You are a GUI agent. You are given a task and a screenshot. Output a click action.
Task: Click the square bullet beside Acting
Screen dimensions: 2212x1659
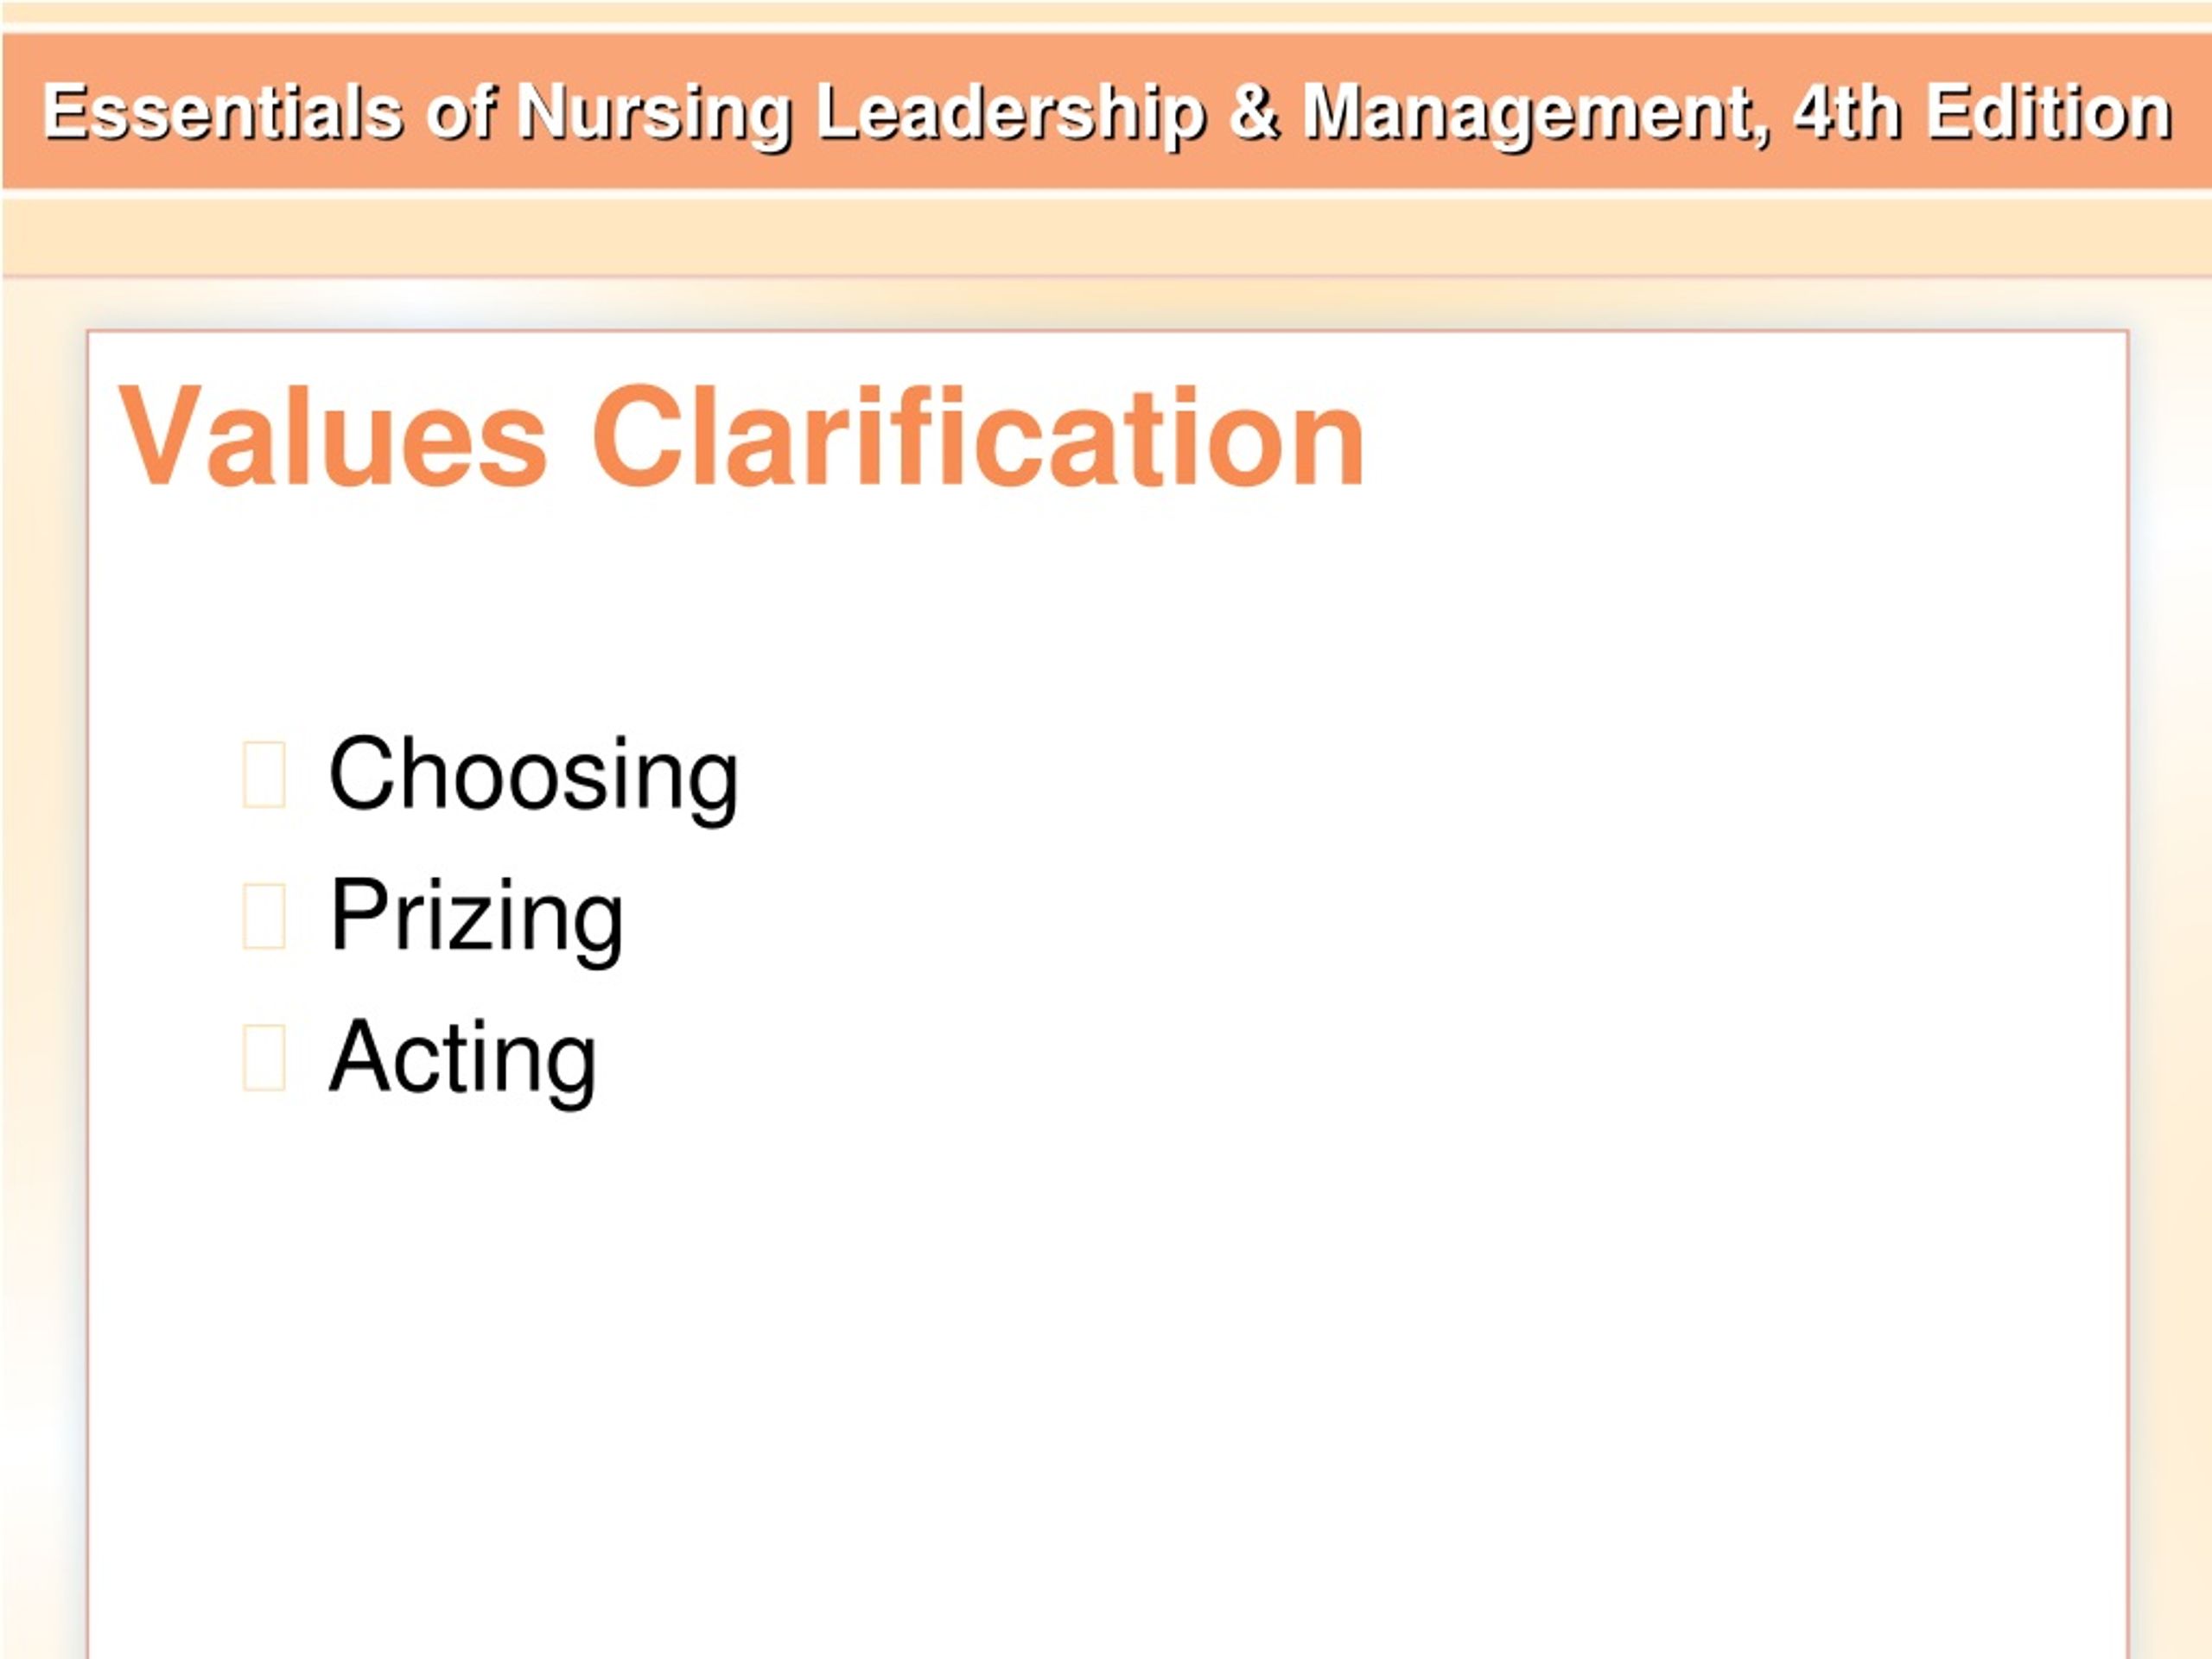[x=264, y=1057]
